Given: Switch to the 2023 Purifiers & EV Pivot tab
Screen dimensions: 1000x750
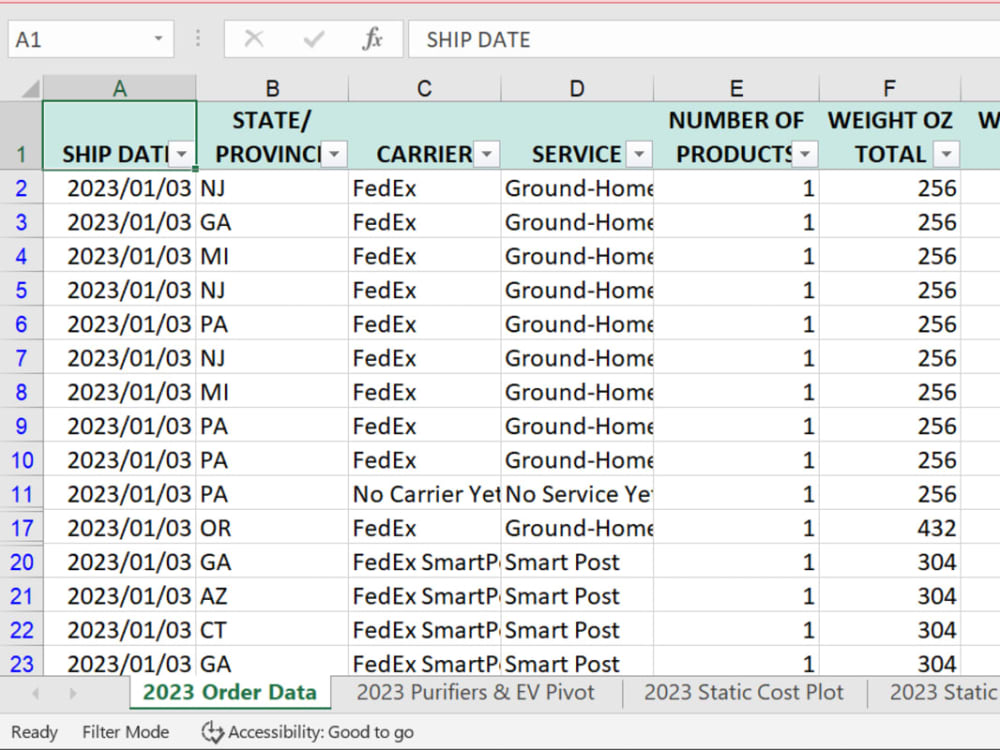Looking at the screenshot, I should click(x=477, y=692).
